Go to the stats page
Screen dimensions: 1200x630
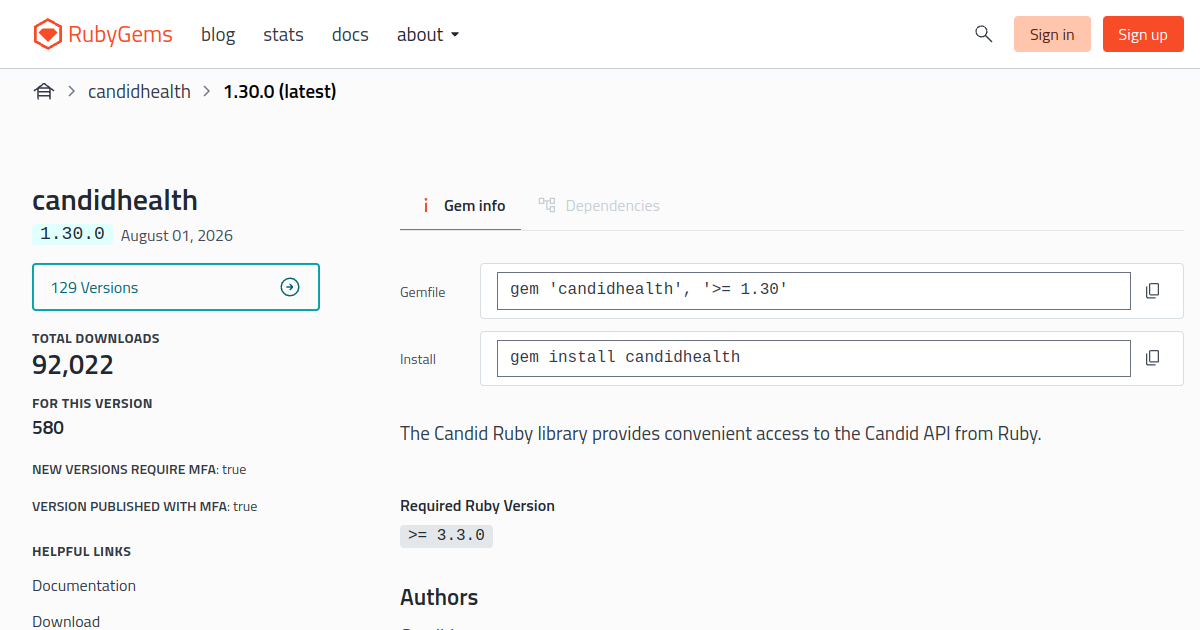coord(283,35)
